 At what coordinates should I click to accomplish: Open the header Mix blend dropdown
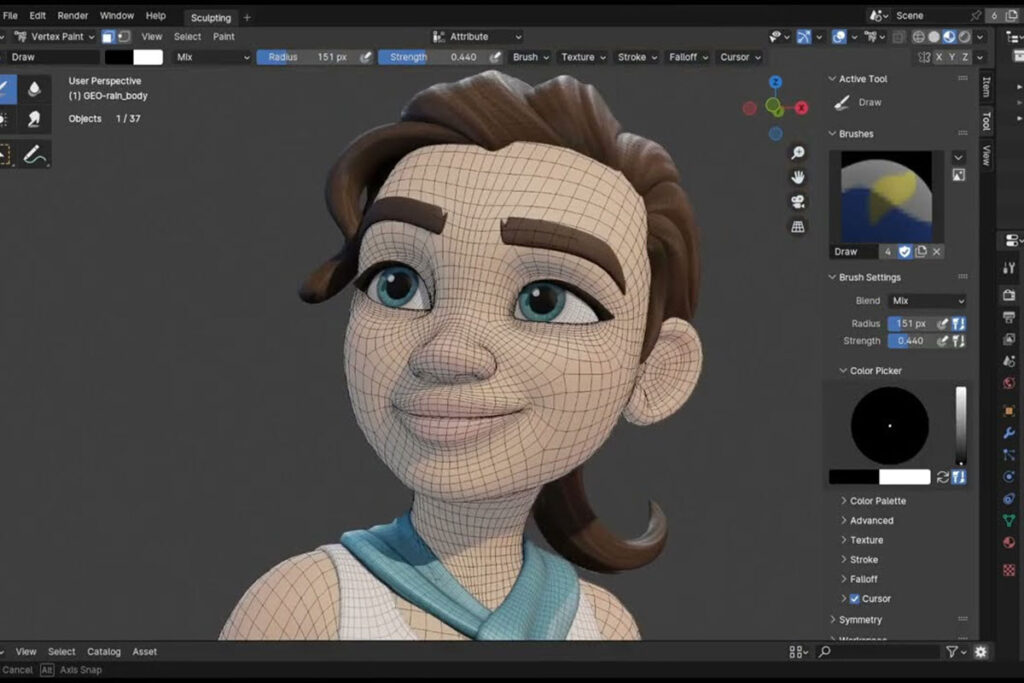point(212,57)
